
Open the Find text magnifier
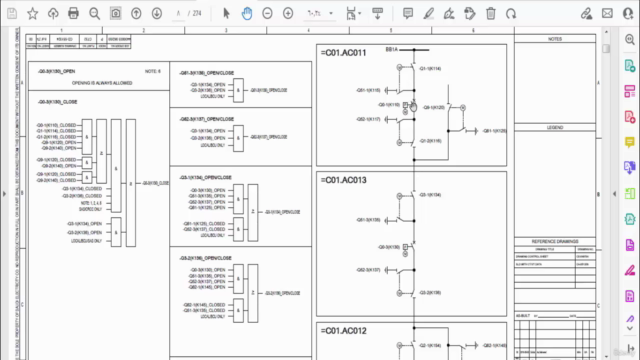pyautogui.click(x=95, y=13)
